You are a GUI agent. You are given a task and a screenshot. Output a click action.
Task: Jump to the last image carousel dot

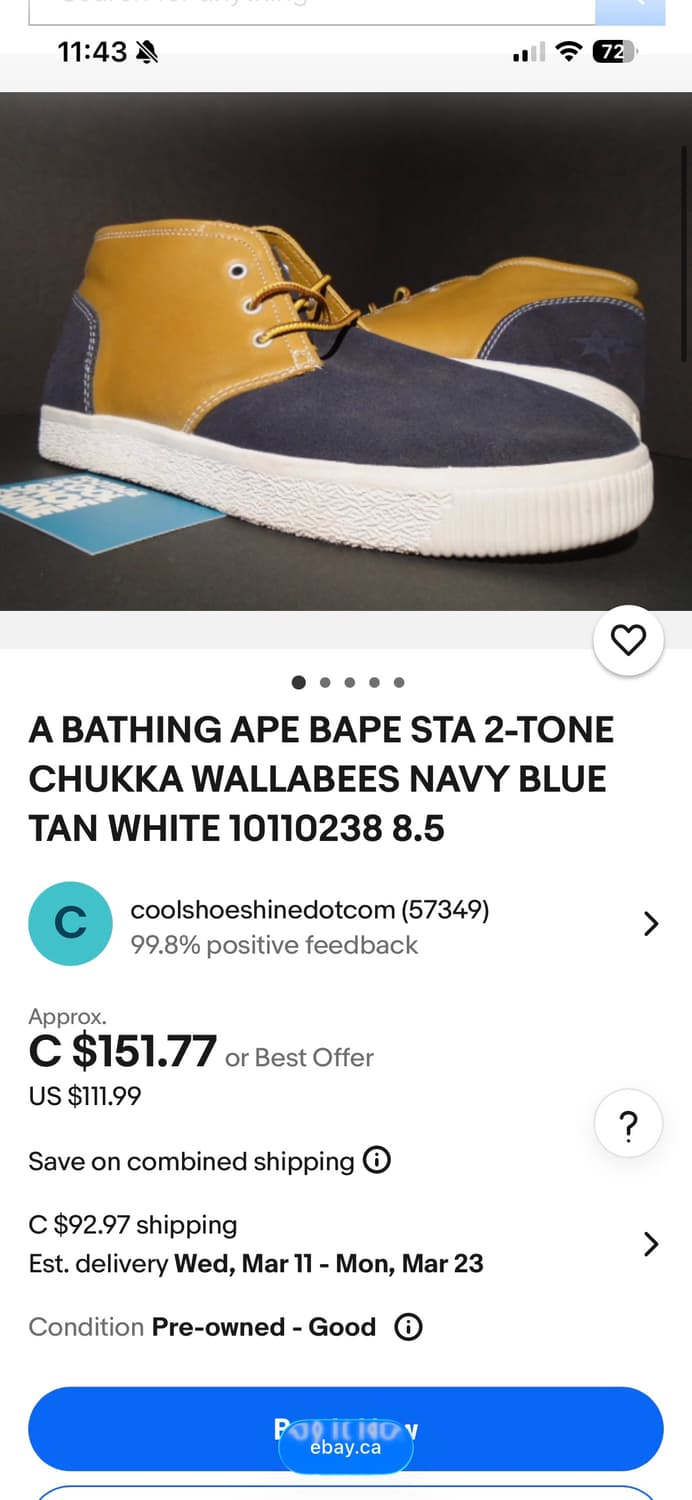coord(399,682)
